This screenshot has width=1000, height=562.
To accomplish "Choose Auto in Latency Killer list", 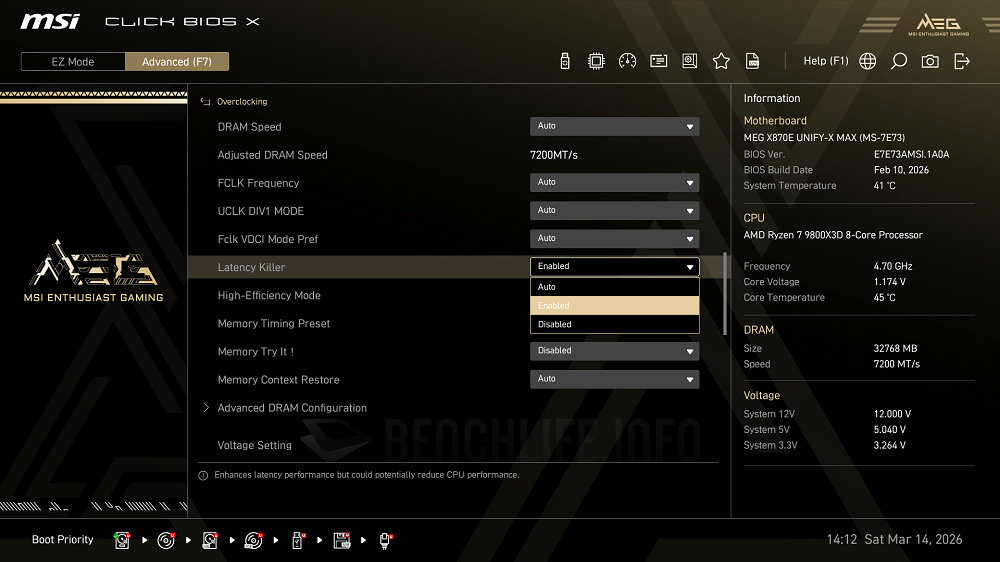I will (x=614, y=287).
